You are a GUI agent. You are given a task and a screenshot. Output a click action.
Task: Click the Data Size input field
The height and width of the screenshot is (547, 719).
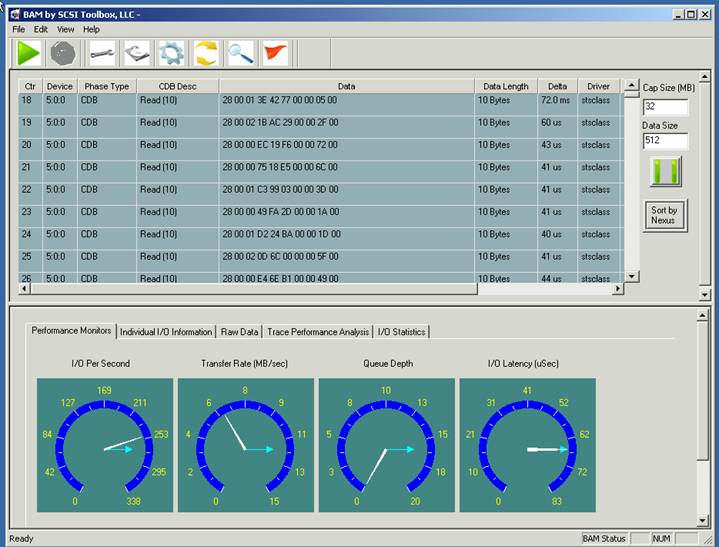click(x=664, y=141)
